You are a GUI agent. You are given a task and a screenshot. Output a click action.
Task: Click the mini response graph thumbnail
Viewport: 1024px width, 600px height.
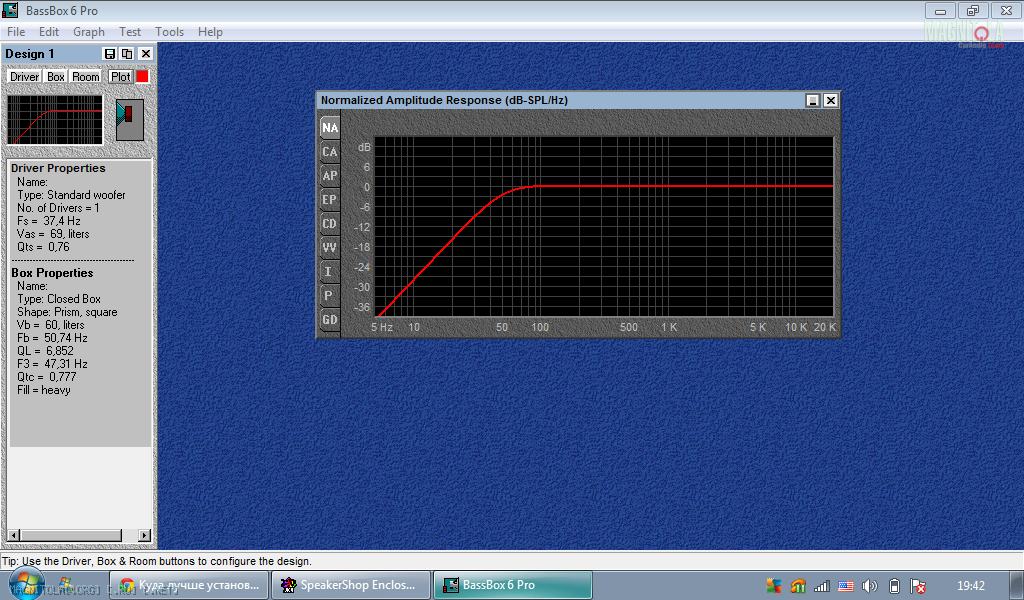(55, 119)
